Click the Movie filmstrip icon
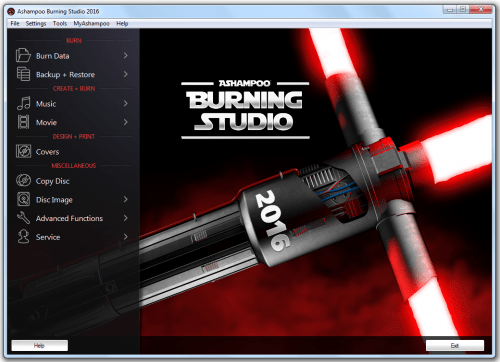Viewport: 500px width, 362px height. pos(23,122)
